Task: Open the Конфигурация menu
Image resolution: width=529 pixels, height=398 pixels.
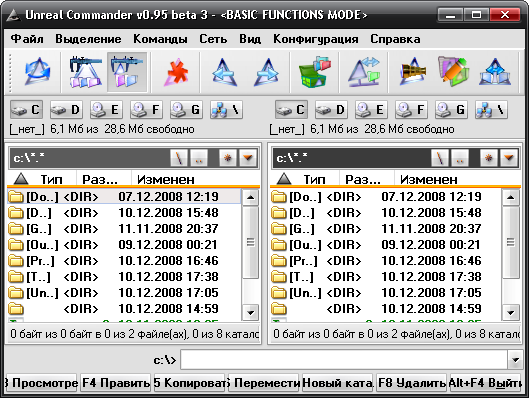Action: click(316, 39)
